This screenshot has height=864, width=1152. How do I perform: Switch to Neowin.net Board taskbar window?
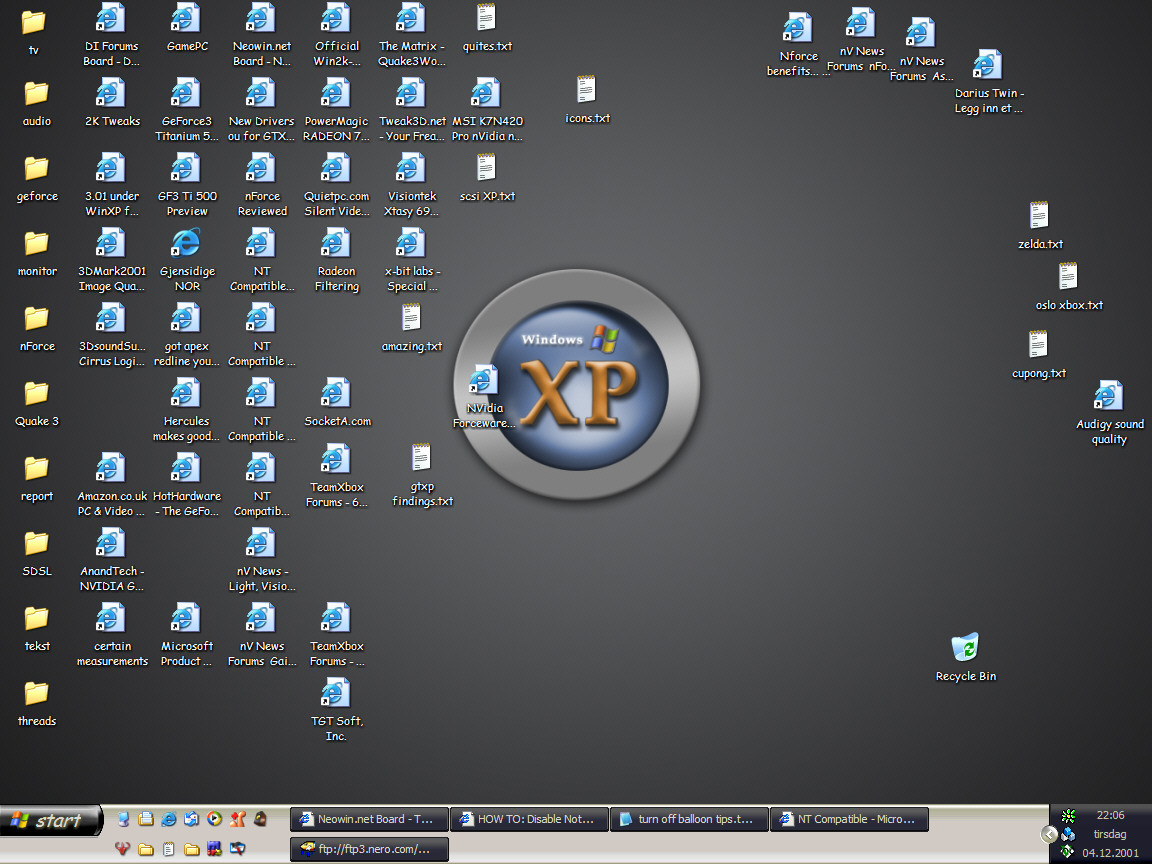tap(369, 818)
